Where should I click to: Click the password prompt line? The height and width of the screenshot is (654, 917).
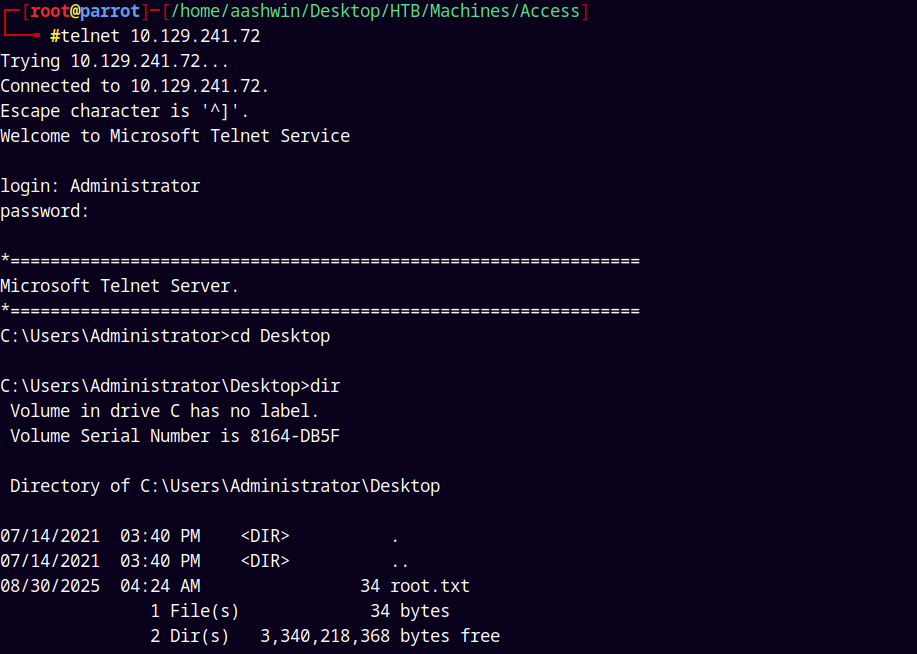(45, 211)
